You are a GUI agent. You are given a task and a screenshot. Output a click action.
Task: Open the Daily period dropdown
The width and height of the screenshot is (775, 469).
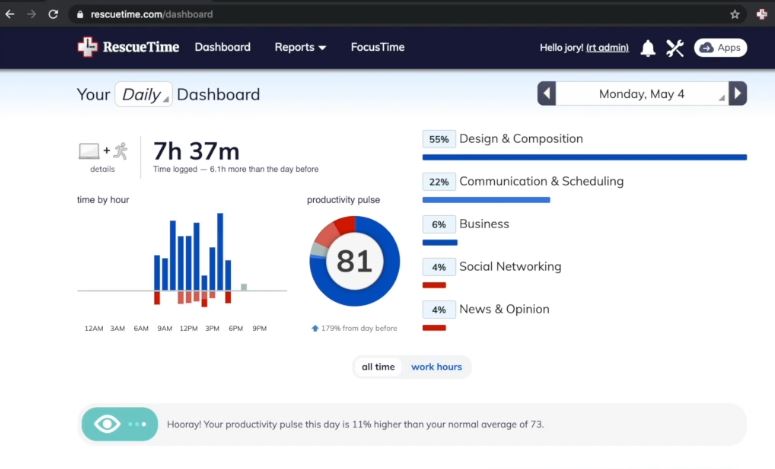(x=143, y=94)
